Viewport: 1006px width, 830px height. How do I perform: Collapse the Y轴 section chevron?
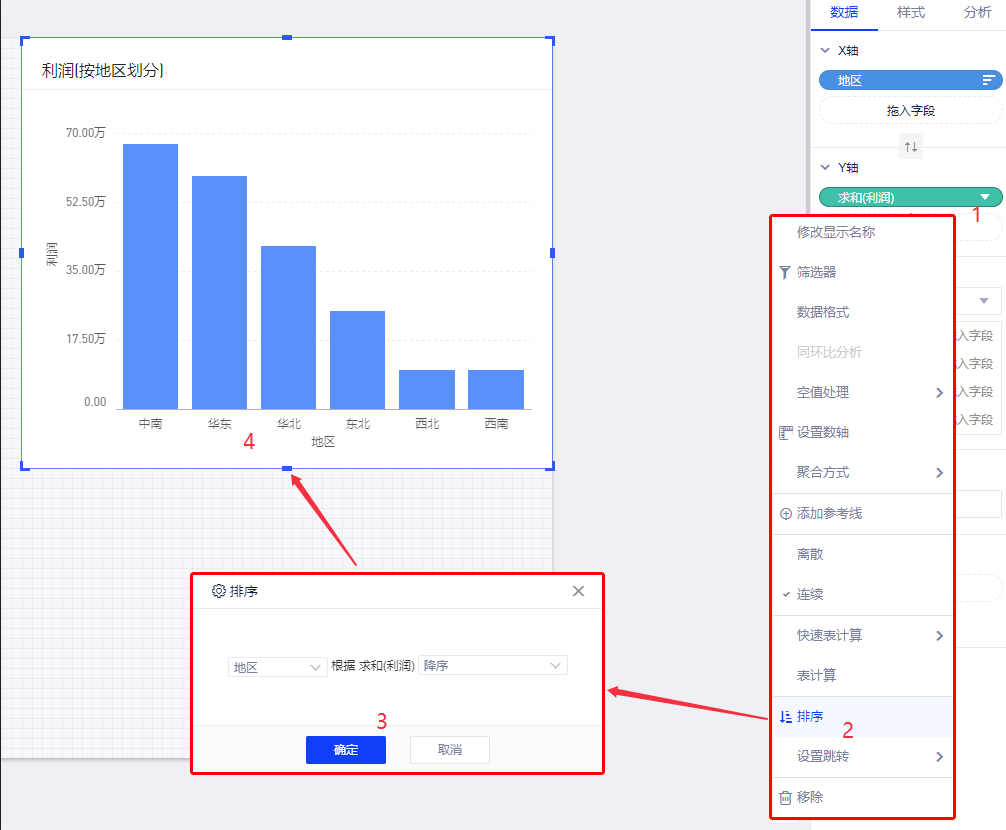pyautogui.click(x=825, y=168)
